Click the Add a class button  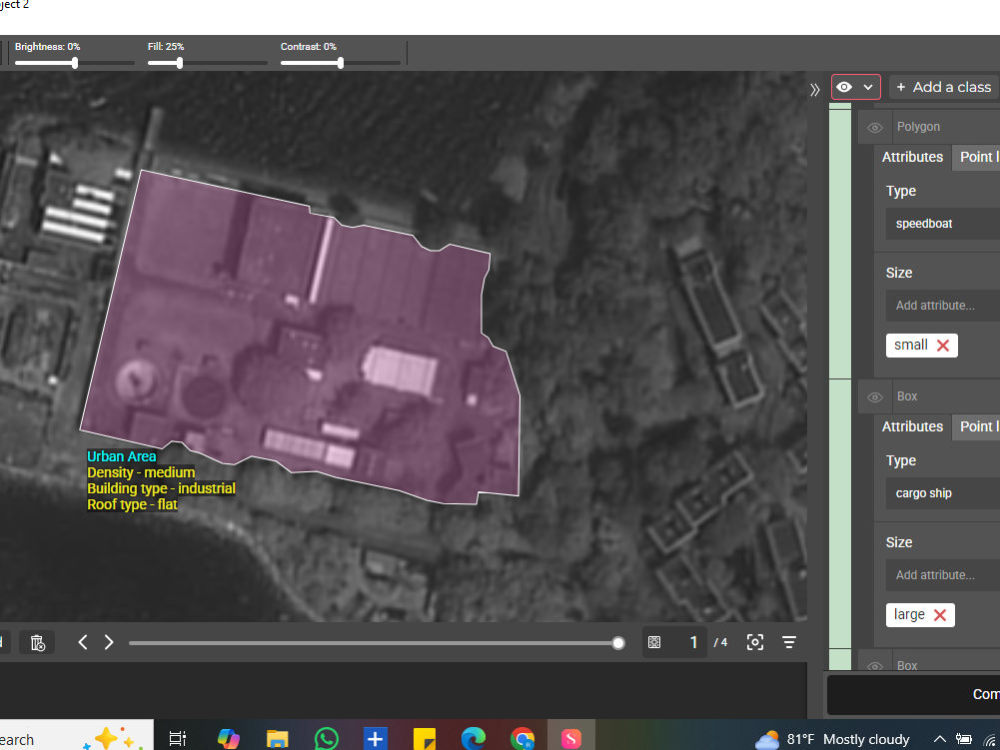click(x=945, y=87)
